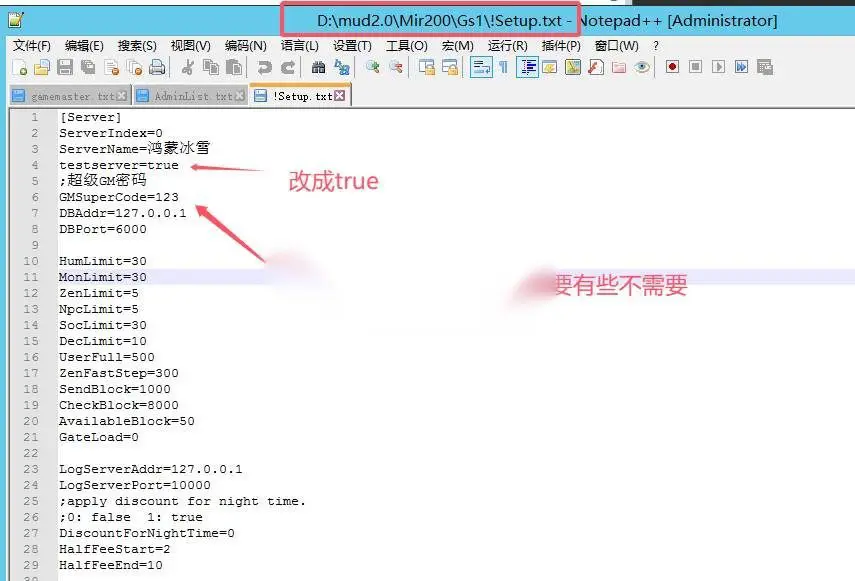Open Find using the binoculars icon
Viewport: 855px width, 581px height.
tap(318, 68)
